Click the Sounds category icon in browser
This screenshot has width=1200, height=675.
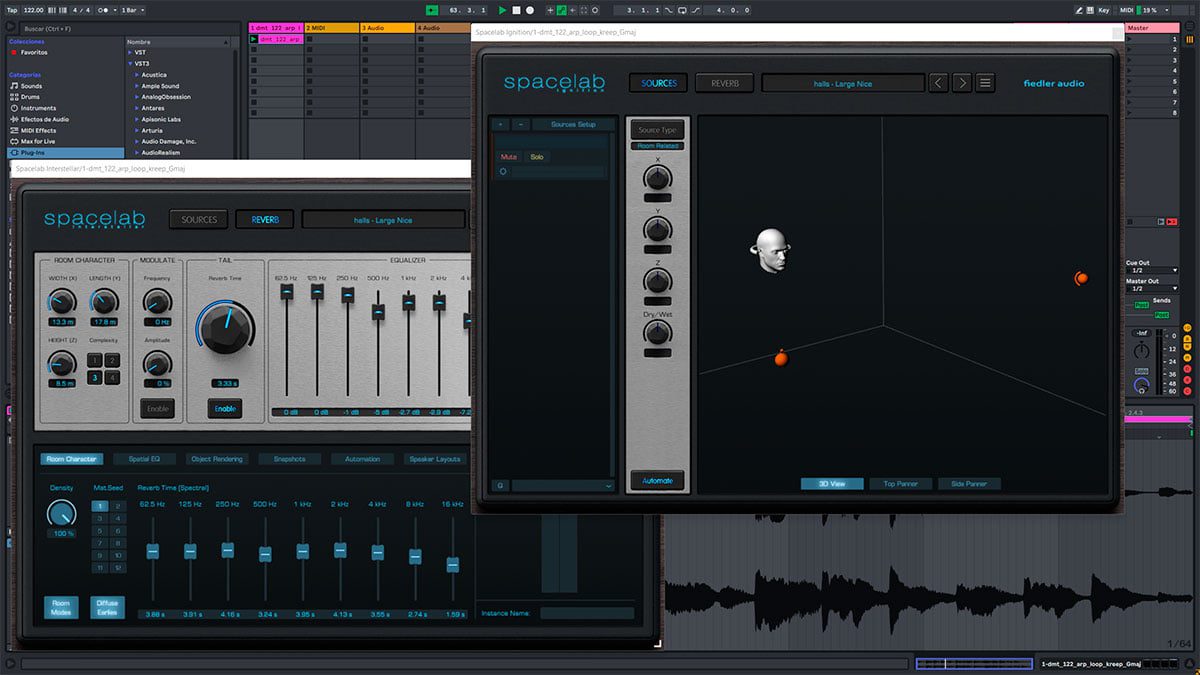tap(14, 86)
